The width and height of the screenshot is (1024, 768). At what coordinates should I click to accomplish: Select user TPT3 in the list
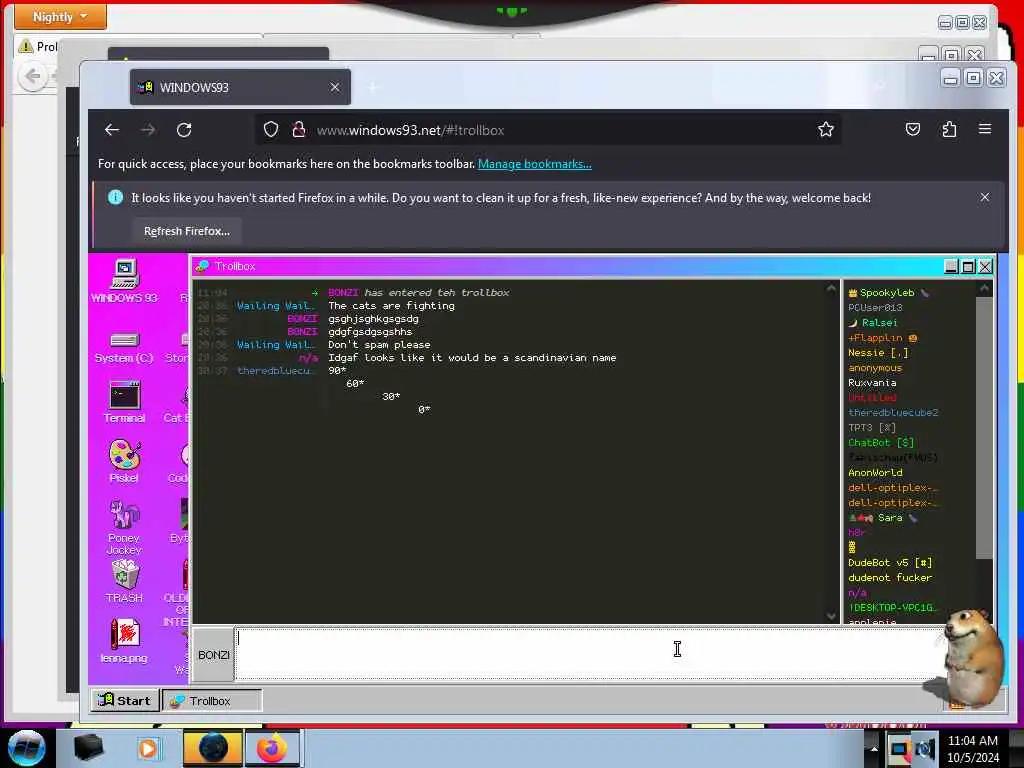872,428
